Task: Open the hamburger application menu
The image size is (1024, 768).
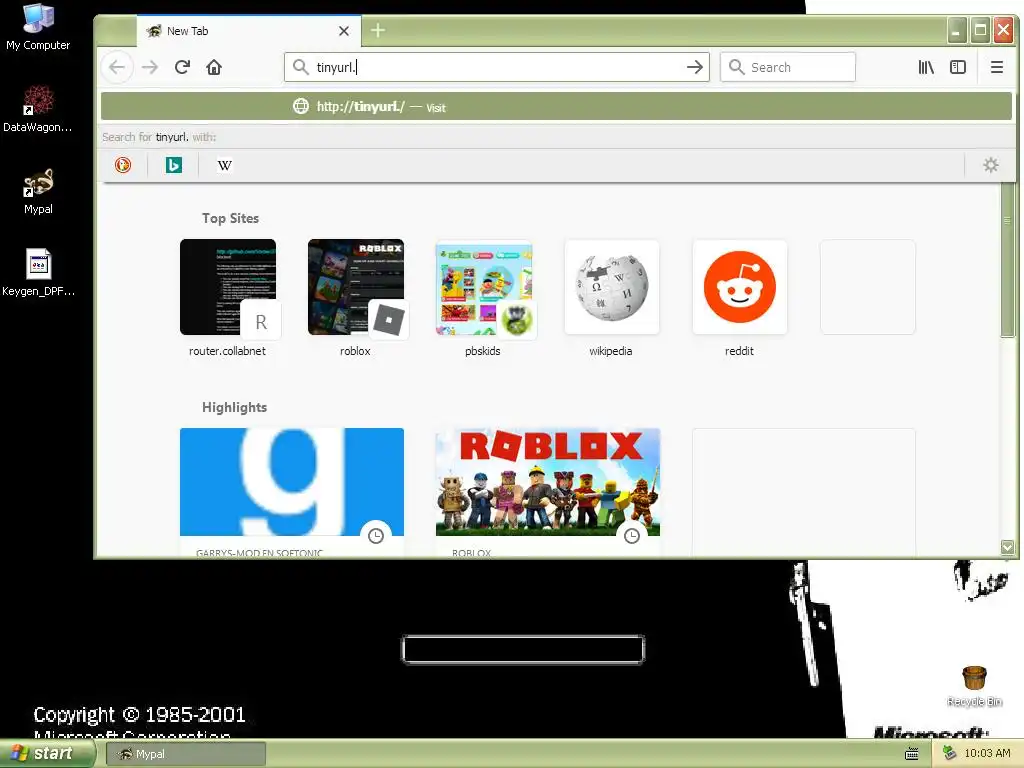Action: [997, 67]
